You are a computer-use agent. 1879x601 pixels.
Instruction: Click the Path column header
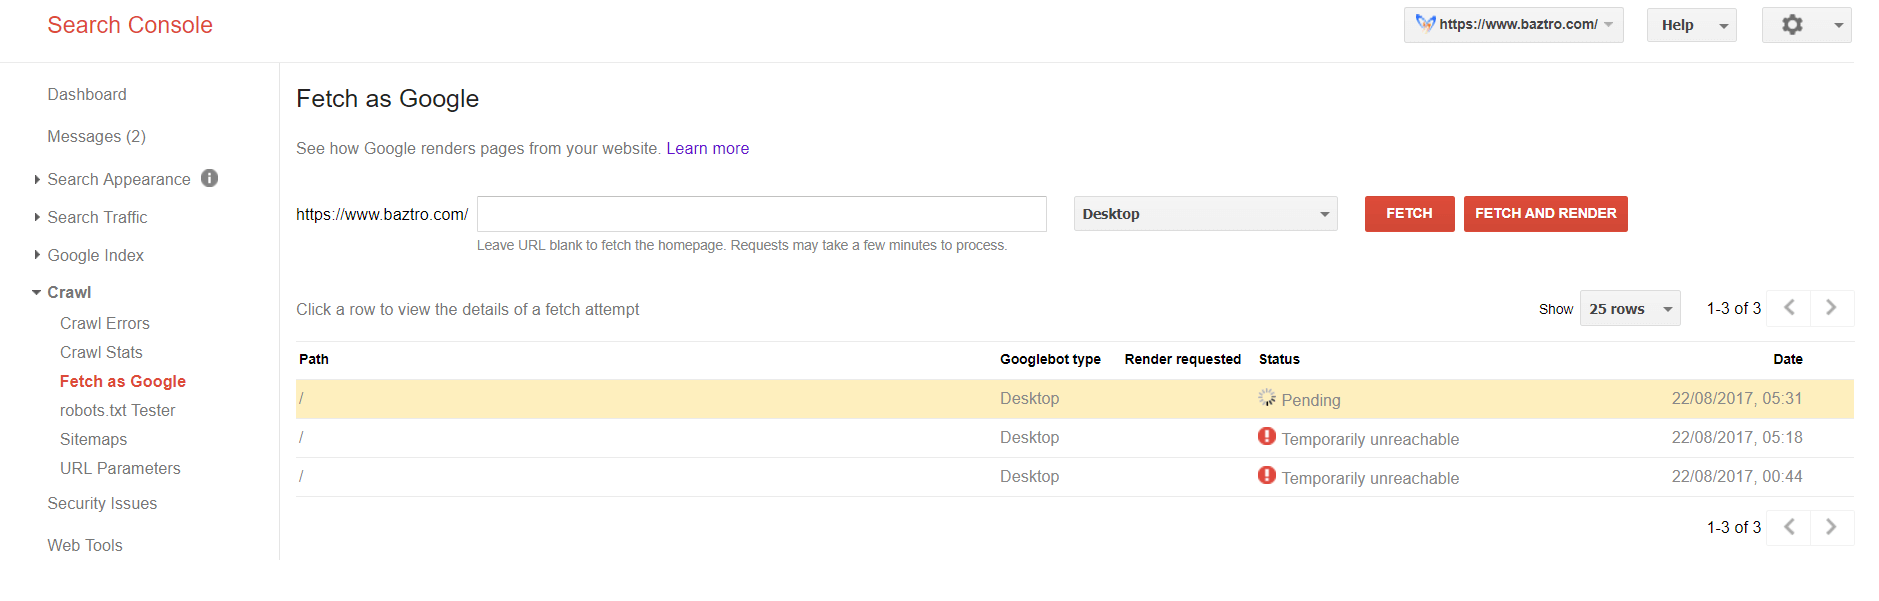click(313, 359)
